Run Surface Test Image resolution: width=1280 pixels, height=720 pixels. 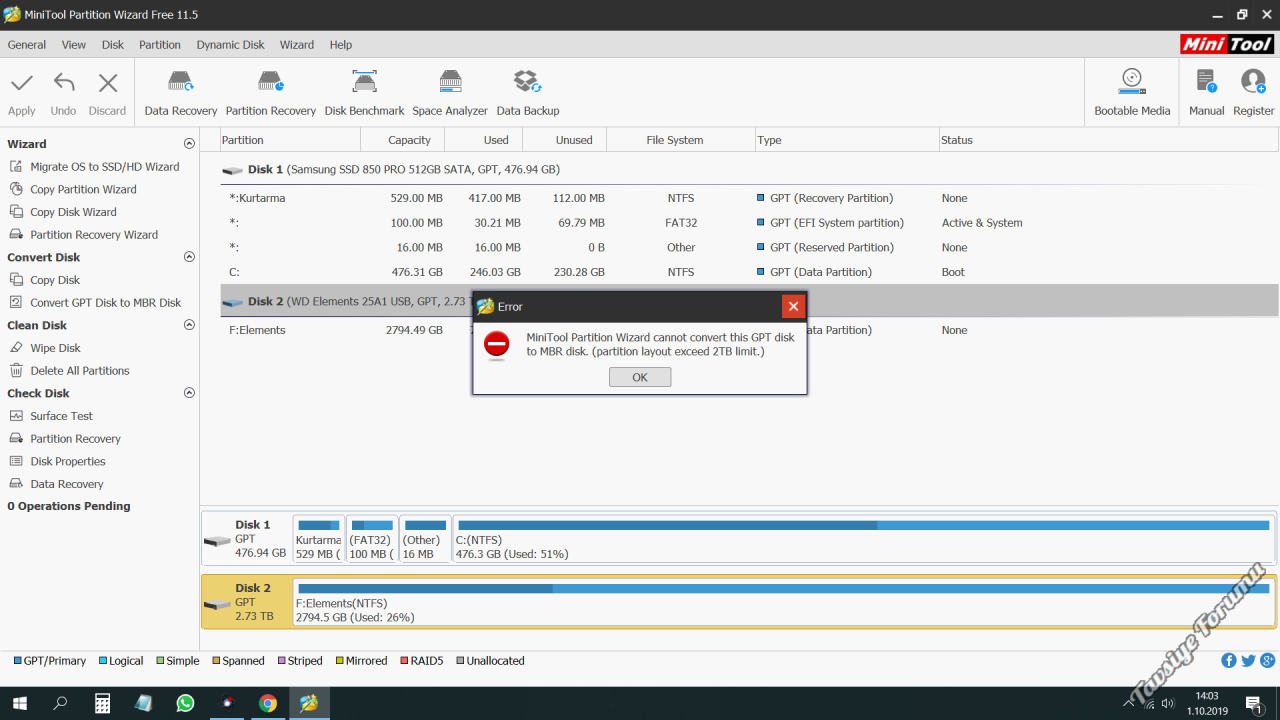pyautogui.click(x=61, y=416)
